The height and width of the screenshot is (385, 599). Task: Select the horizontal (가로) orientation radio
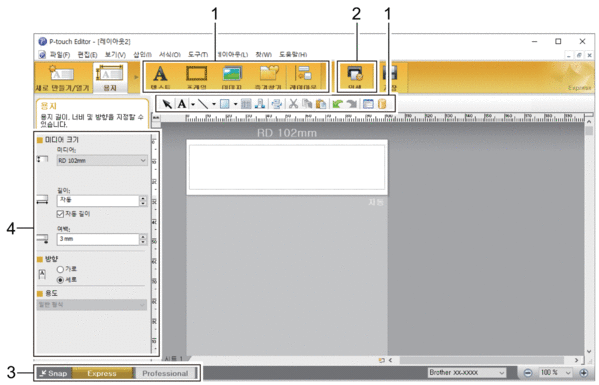pos(60,269)
